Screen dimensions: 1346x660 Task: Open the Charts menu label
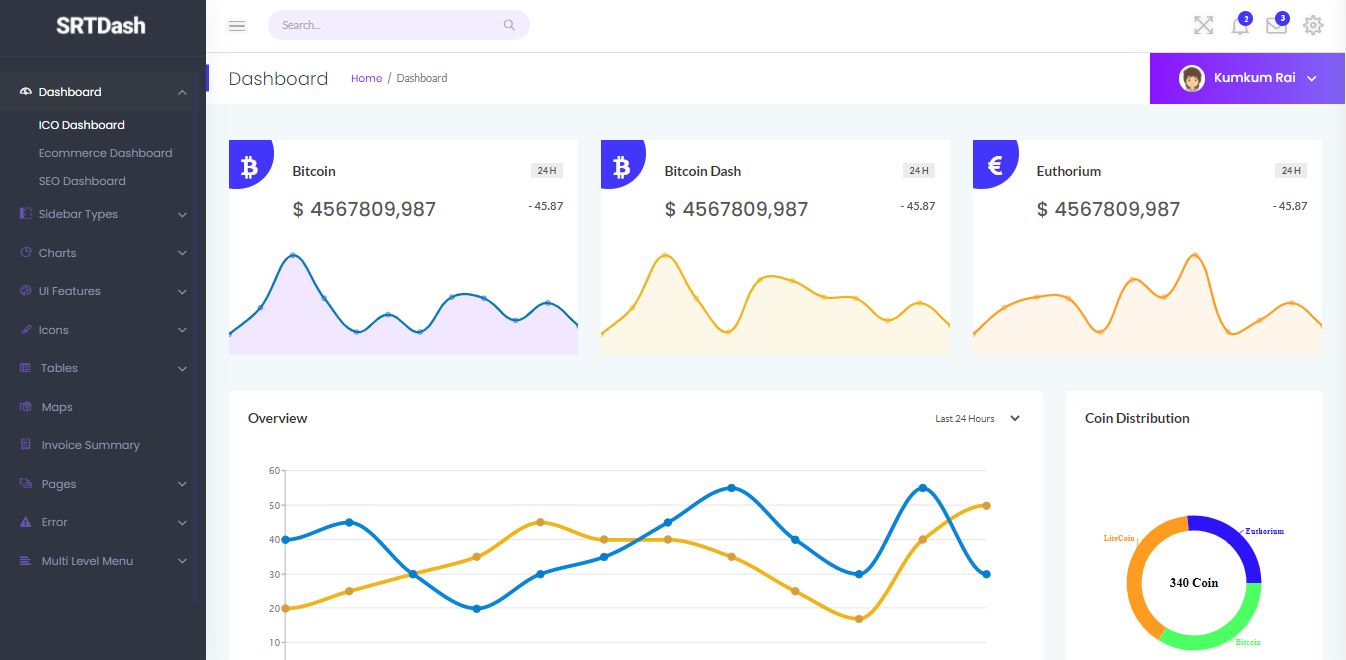[57, 253]
